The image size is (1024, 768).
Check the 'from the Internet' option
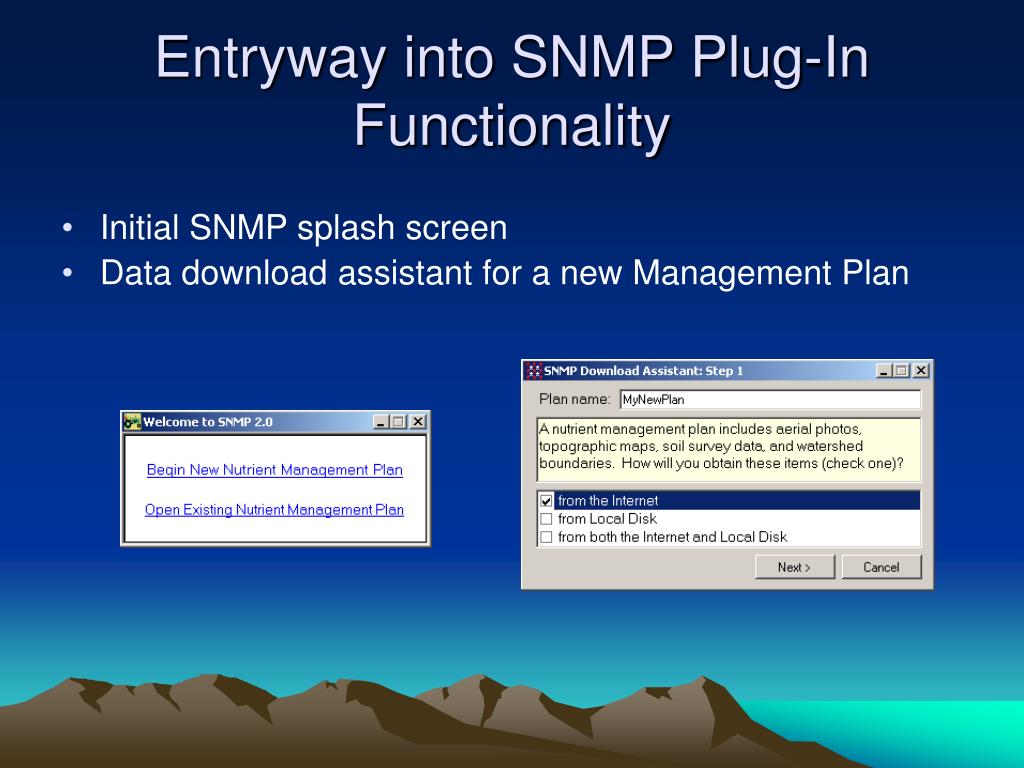(x=547, y=501)
